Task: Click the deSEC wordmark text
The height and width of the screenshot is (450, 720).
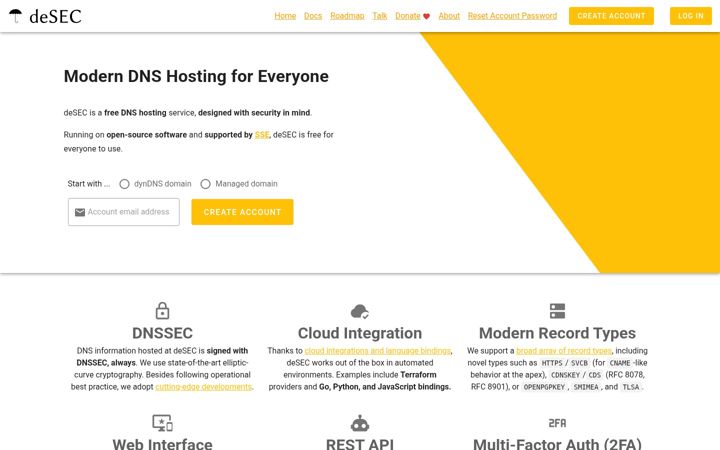Action: tap(55, 17)
